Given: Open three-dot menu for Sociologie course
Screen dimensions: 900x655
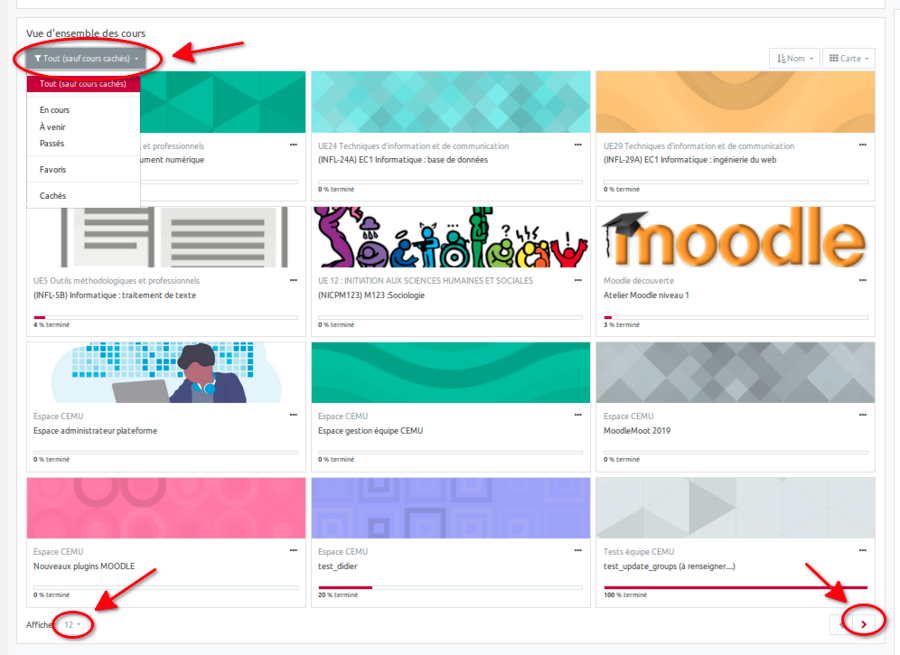Looking at the screenshot, I should coord(578,280).
